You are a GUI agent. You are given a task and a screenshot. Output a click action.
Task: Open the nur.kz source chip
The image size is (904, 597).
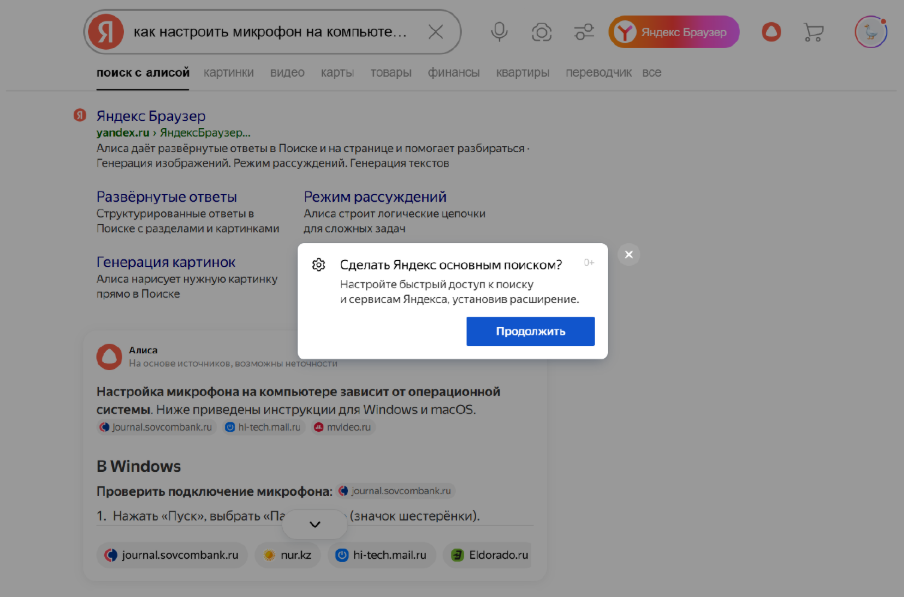tap(286, 554)
